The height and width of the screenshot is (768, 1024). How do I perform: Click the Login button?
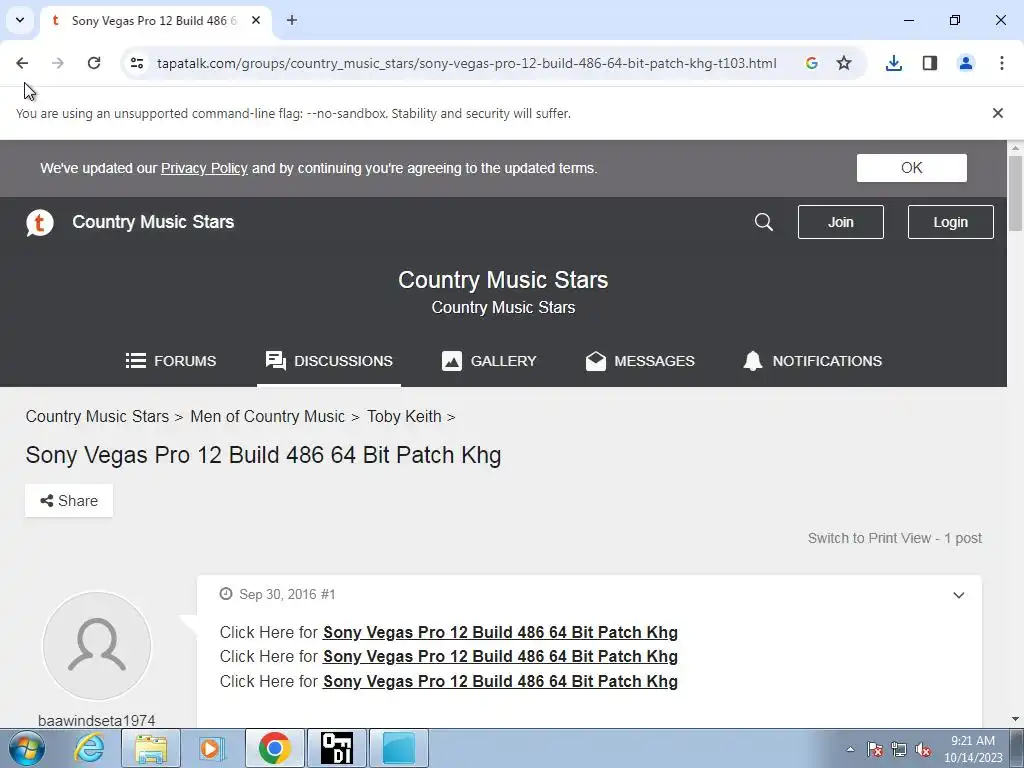pos(950,222)
